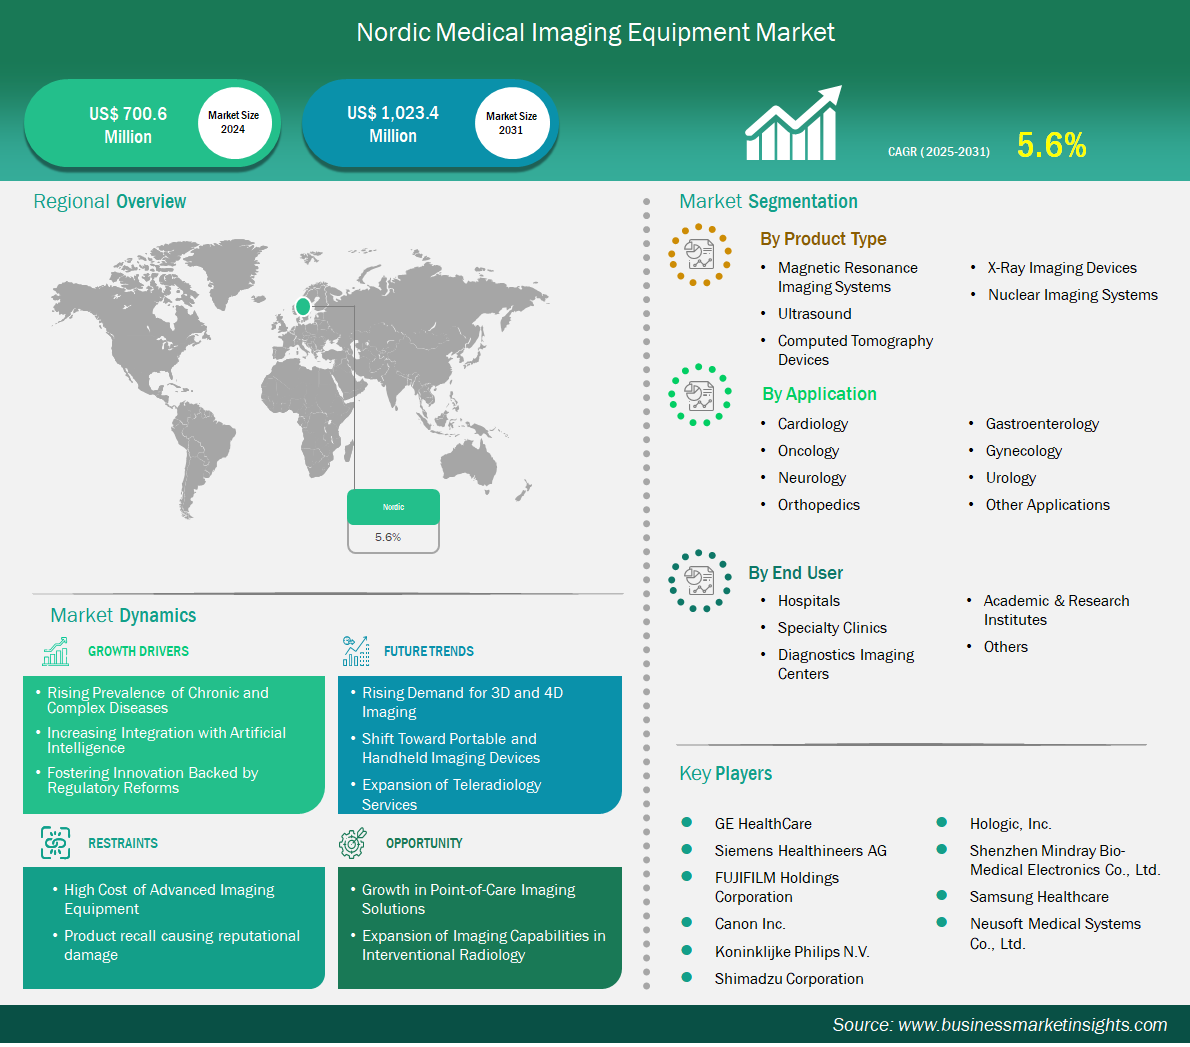Select the GE HealthCare key player bullet

[x=687, y=823]
